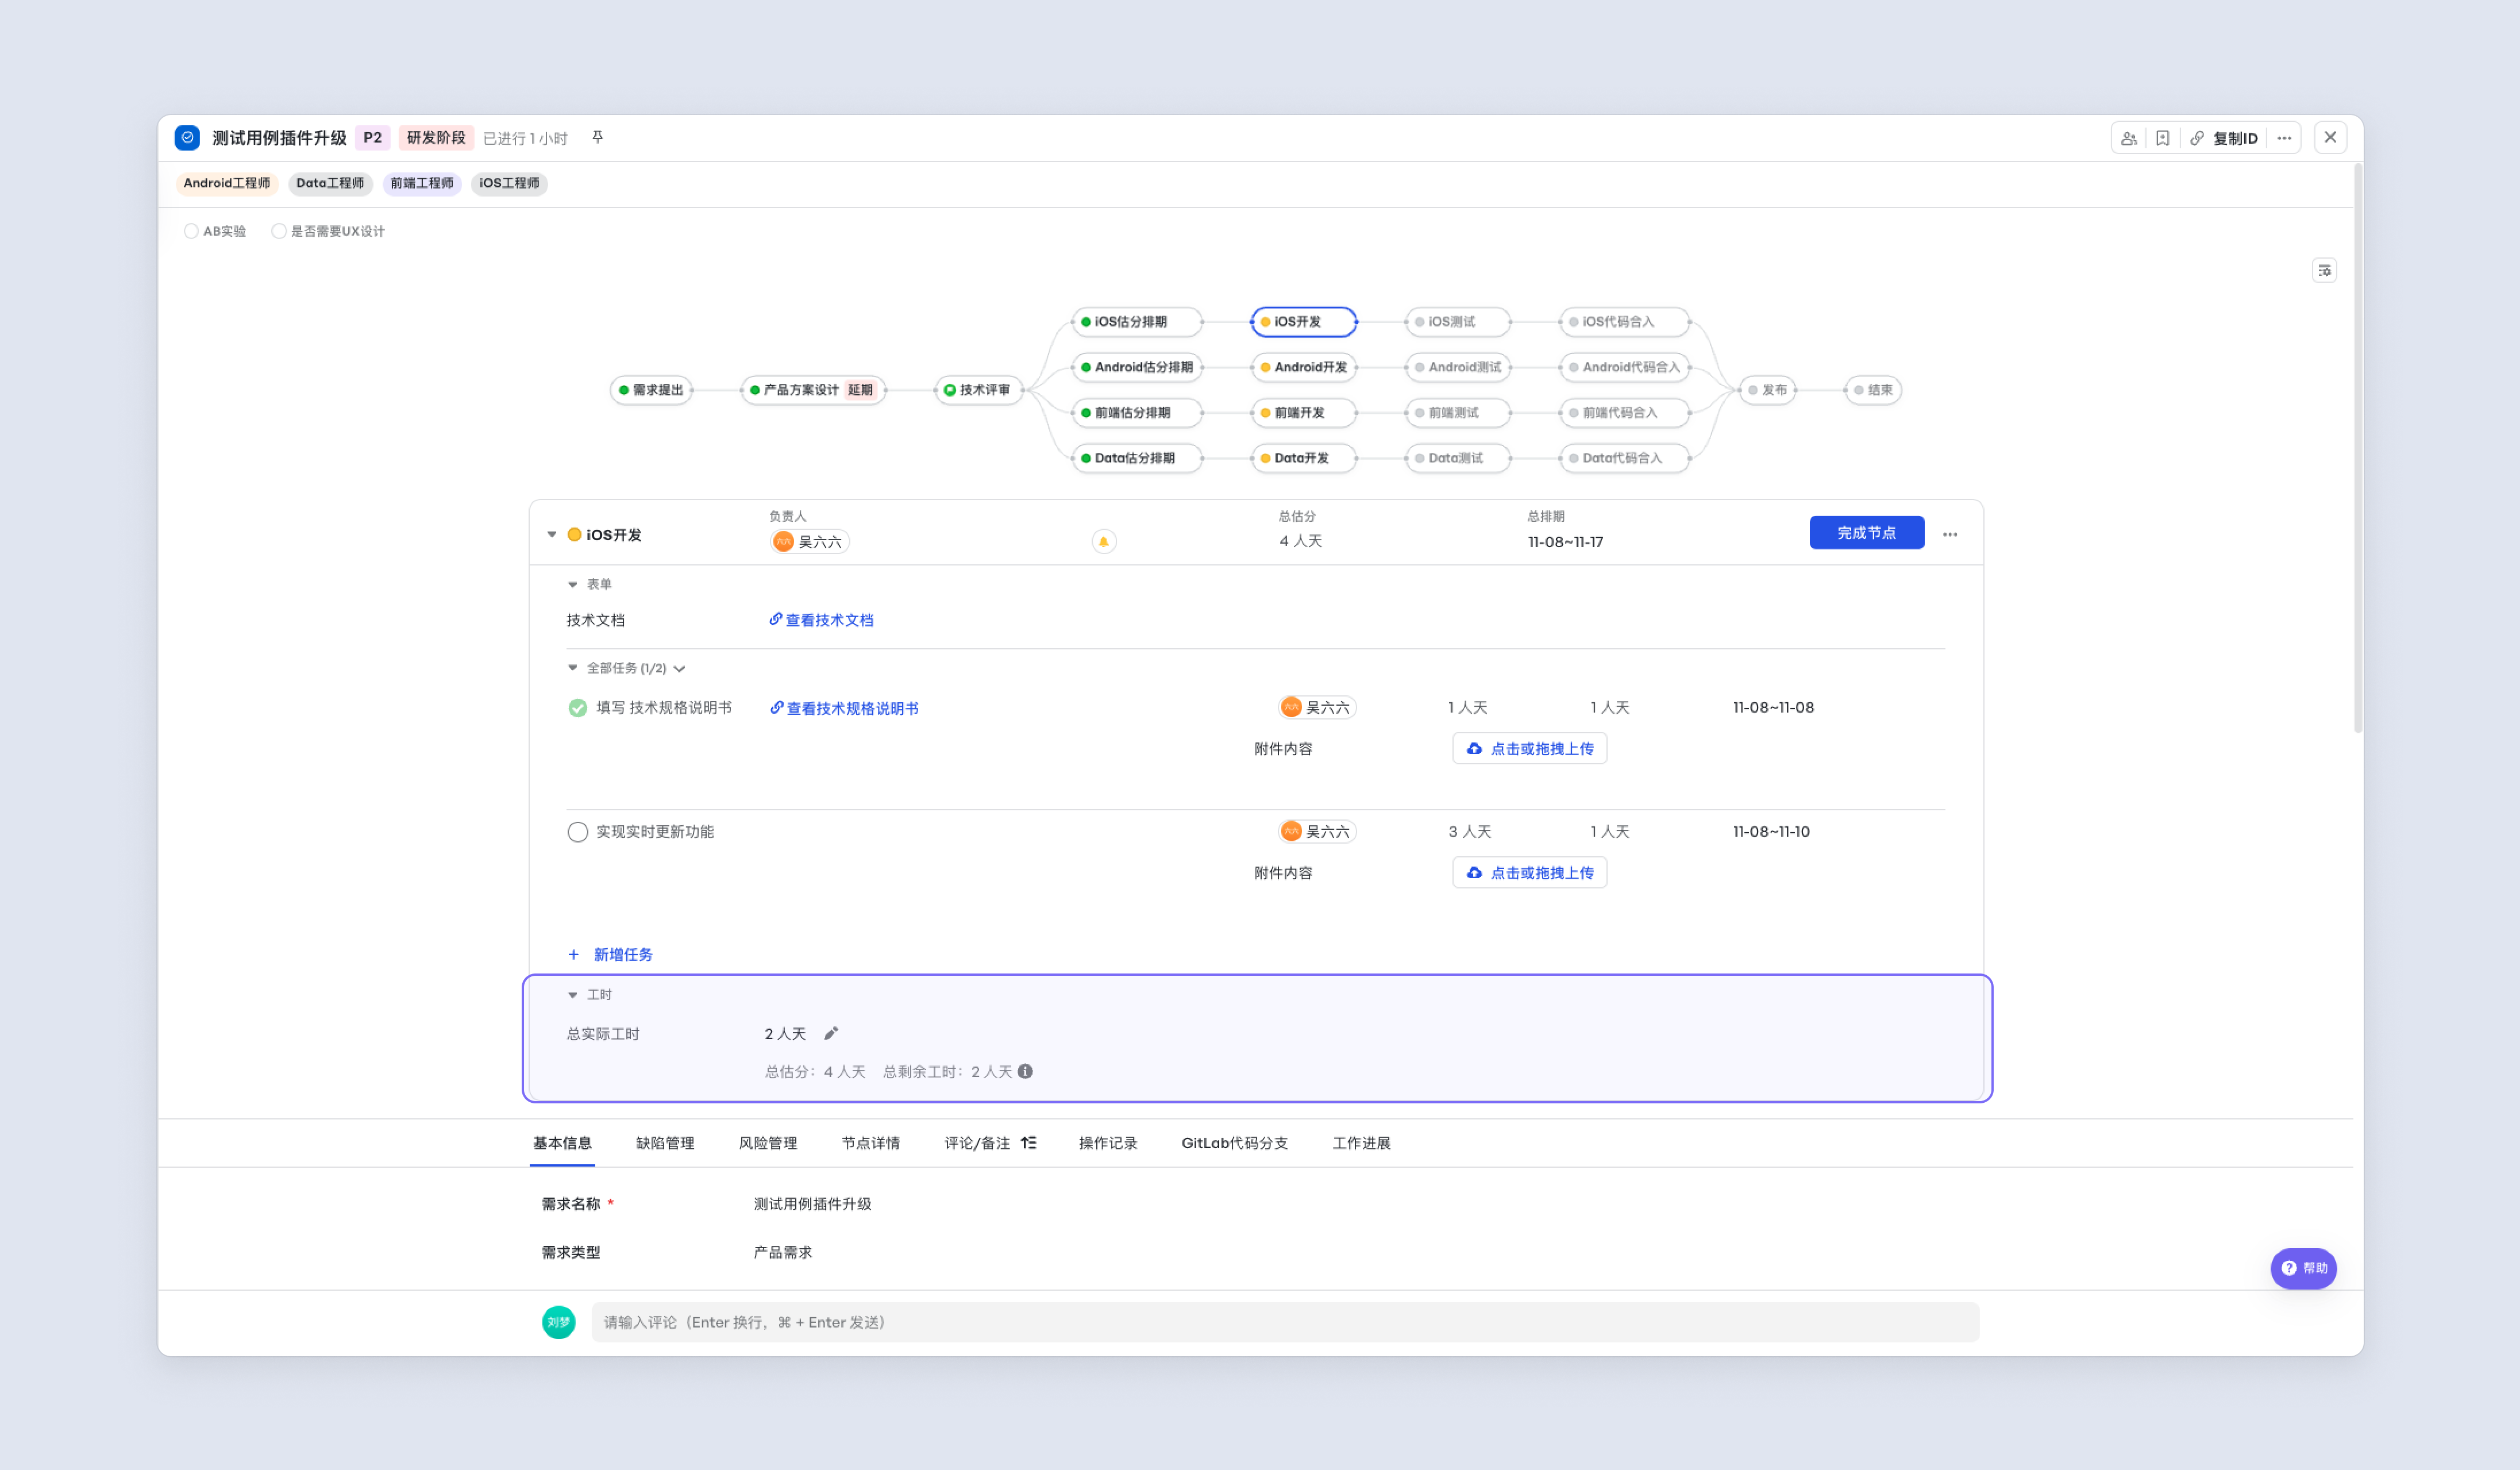This screenshot has height=1470, width=2520.
Task: Switch to the 节点详情 tab
Action: pos(871,1143)
